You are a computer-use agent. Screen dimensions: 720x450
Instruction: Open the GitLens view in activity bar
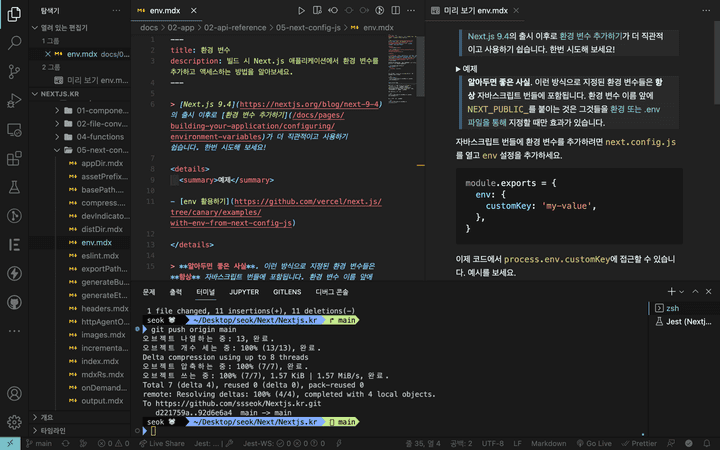click(x=14, y=216)
